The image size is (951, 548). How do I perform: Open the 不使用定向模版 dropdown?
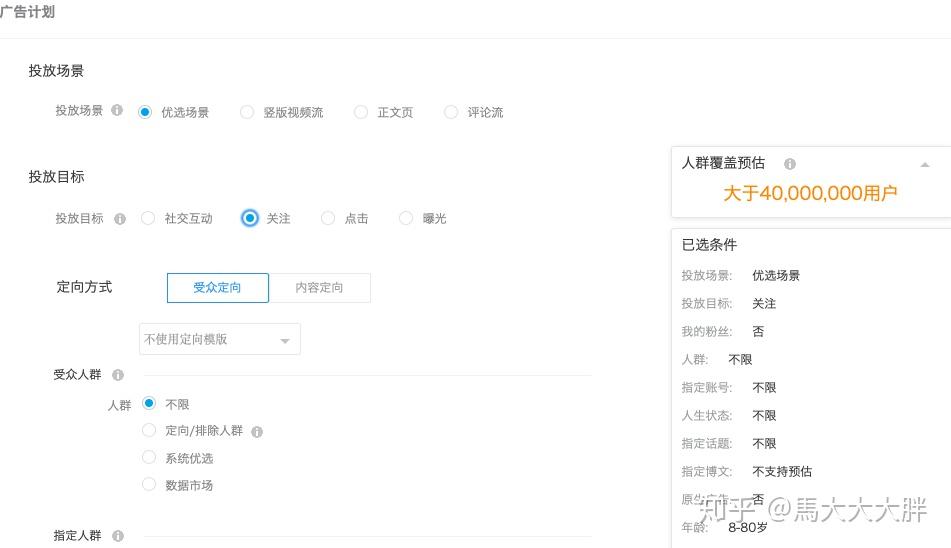tap(220, 339)
